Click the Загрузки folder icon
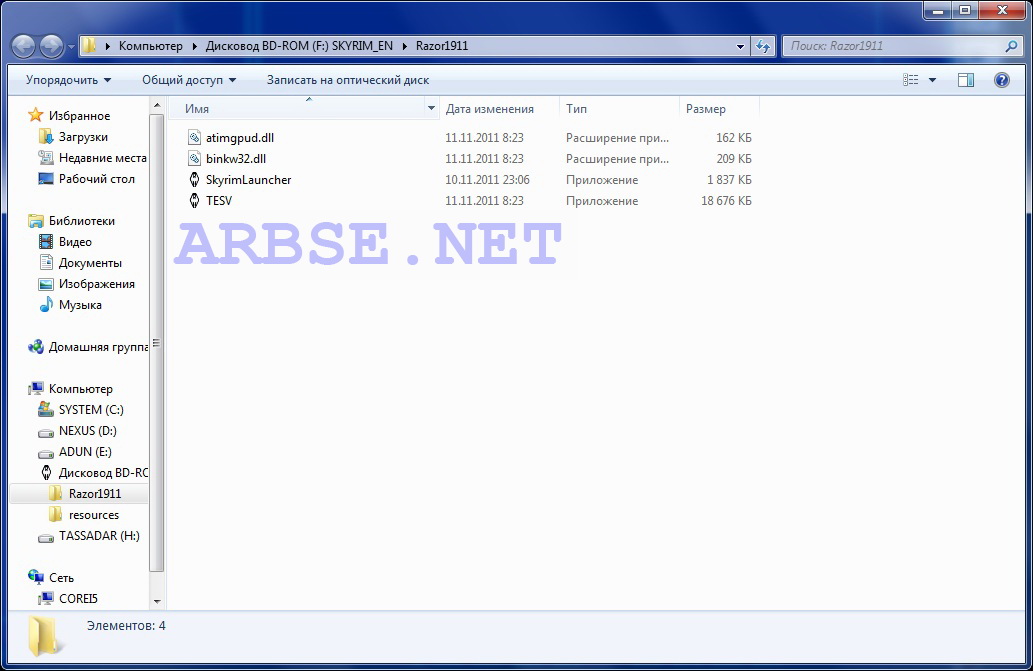 click(x=45, y=136)
